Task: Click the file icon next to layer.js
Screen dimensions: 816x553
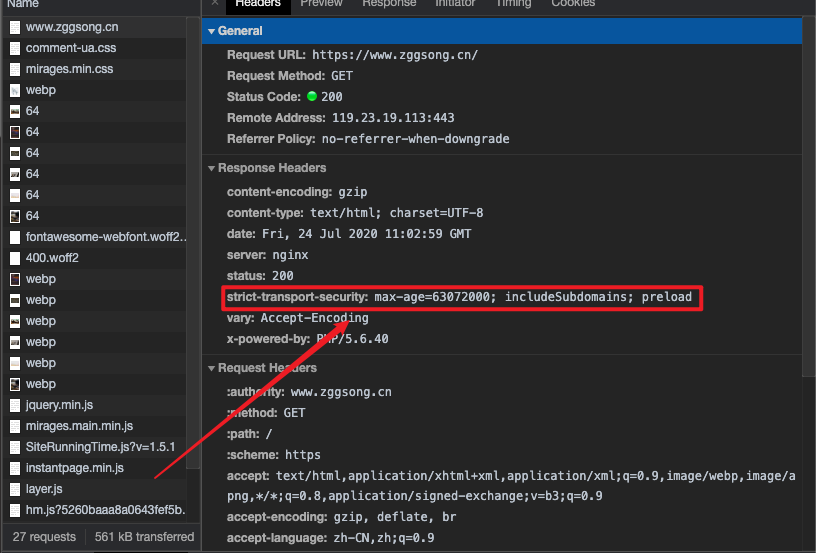Action: pyautogui.click(x=15, y=489)
